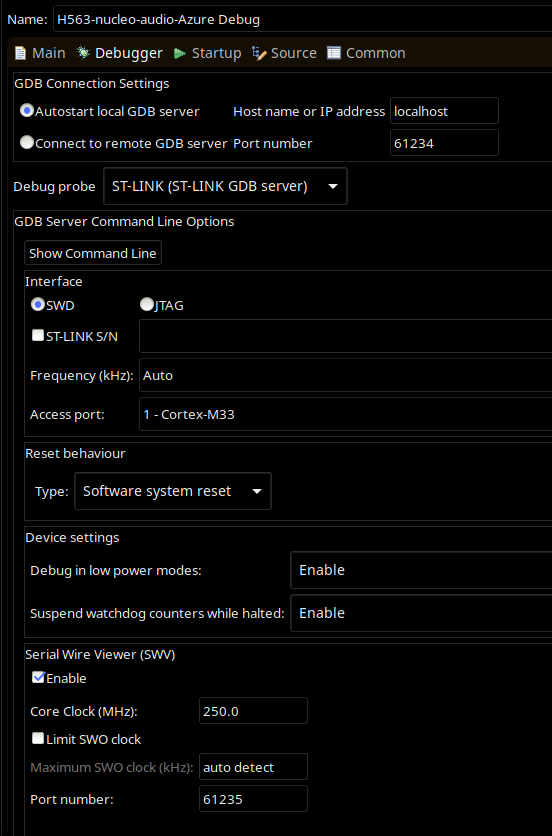Enable the ST-LINK S/N checkbox

tap(38, 335)
